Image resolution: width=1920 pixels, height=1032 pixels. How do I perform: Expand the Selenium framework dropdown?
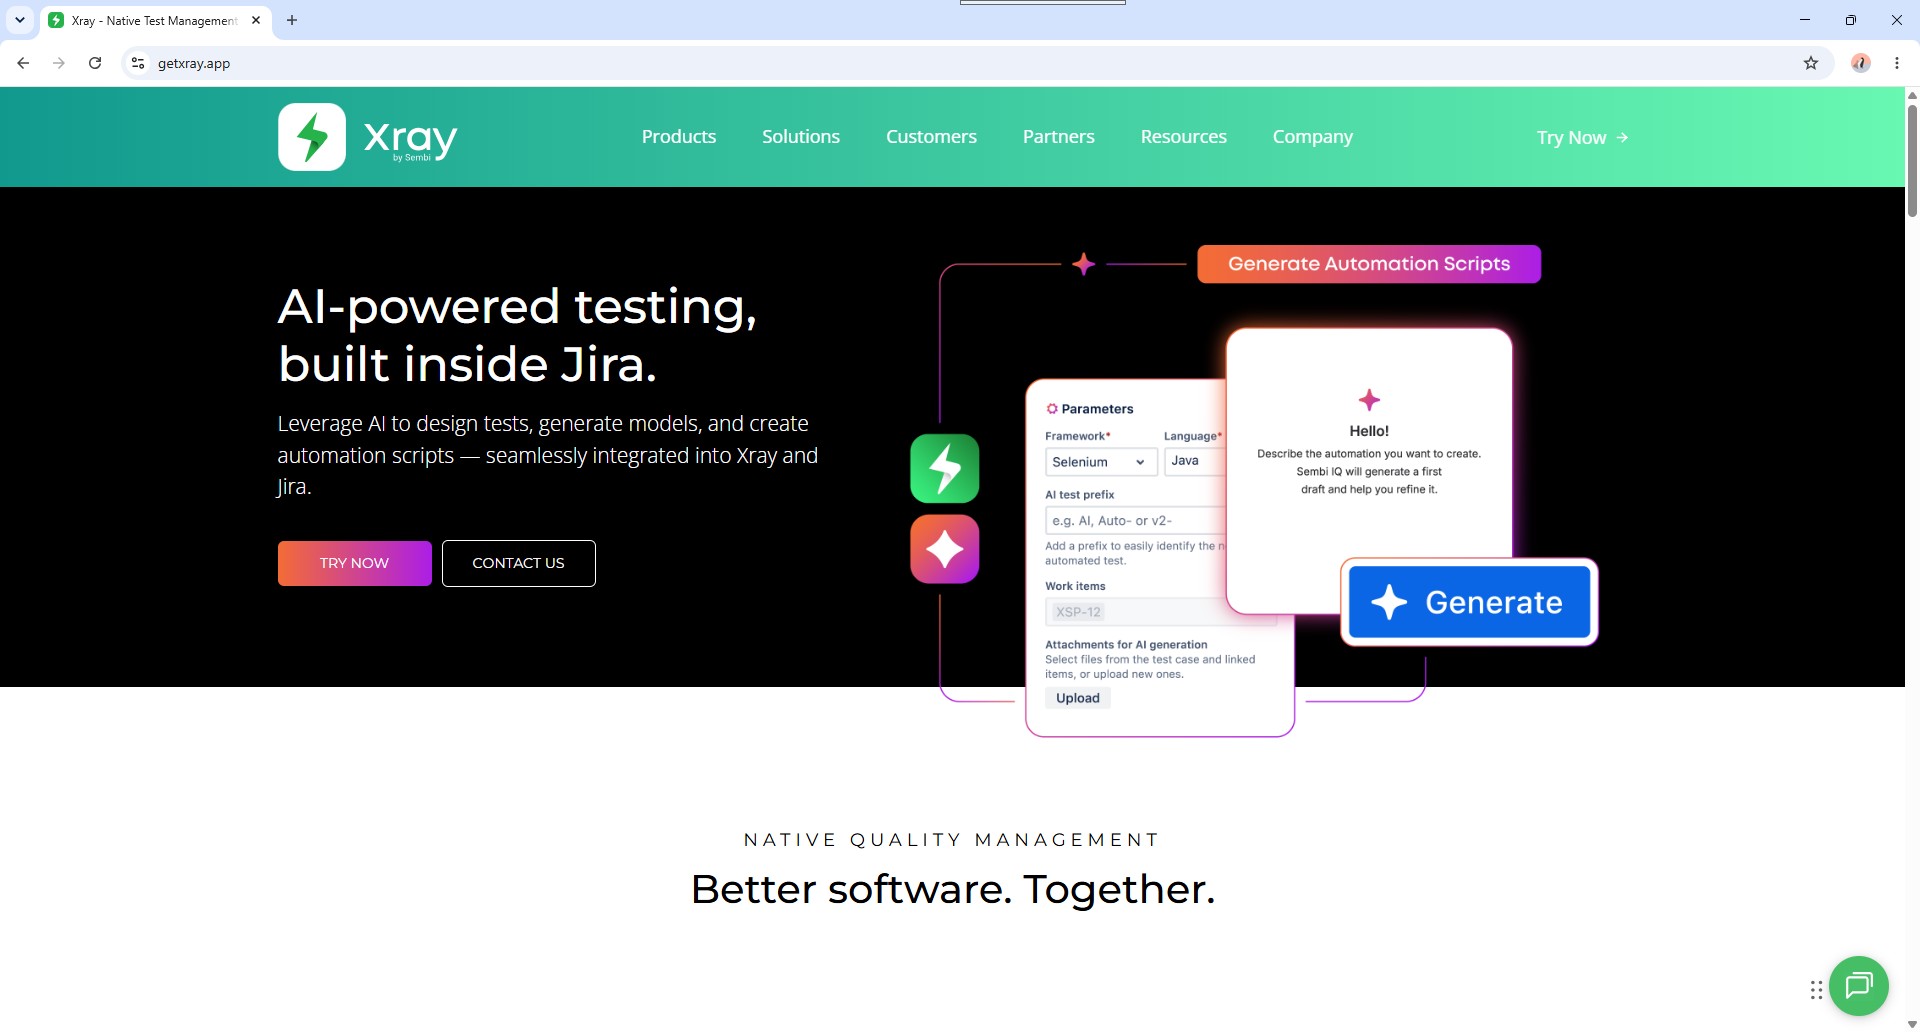[1101, 462]
